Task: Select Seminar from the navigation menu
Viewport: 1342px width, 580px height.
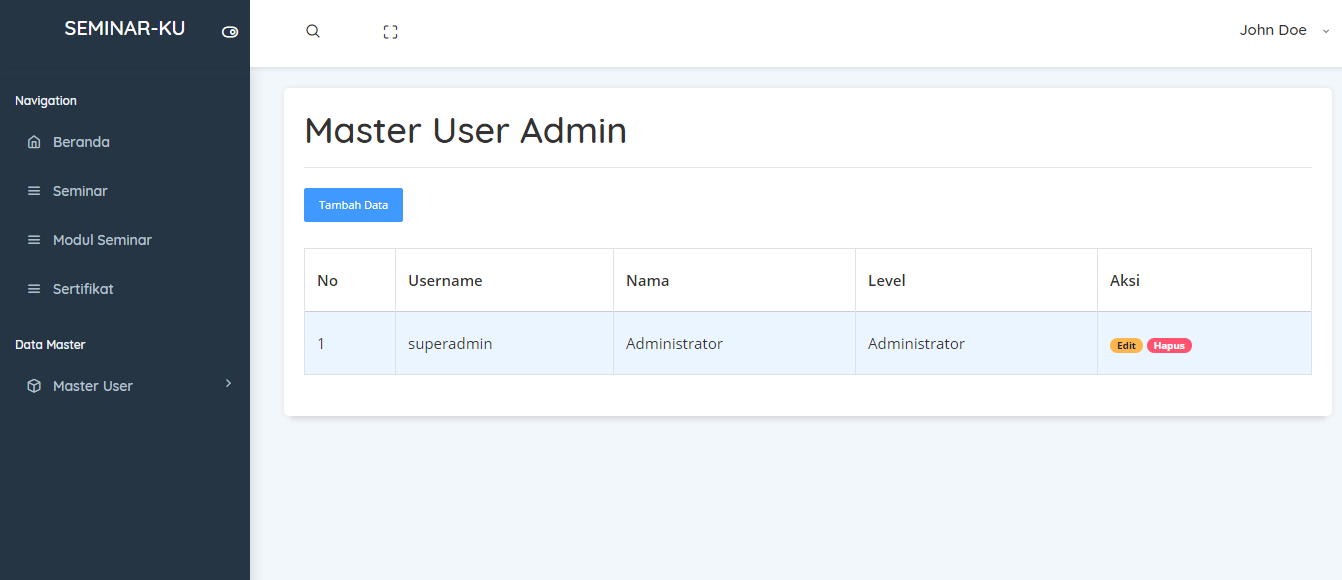Action: pos(78,191)
